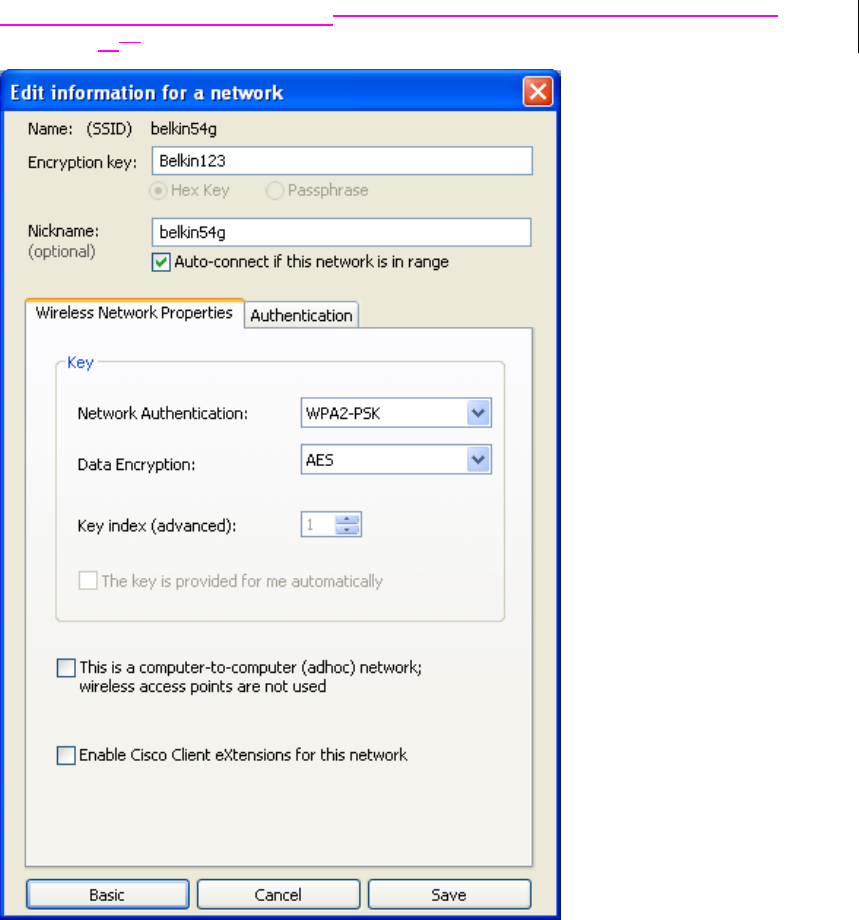This screenshot has width=859, height=920.
Task: Close the Edit information for a network dialog
Action: tap(537, 92)
